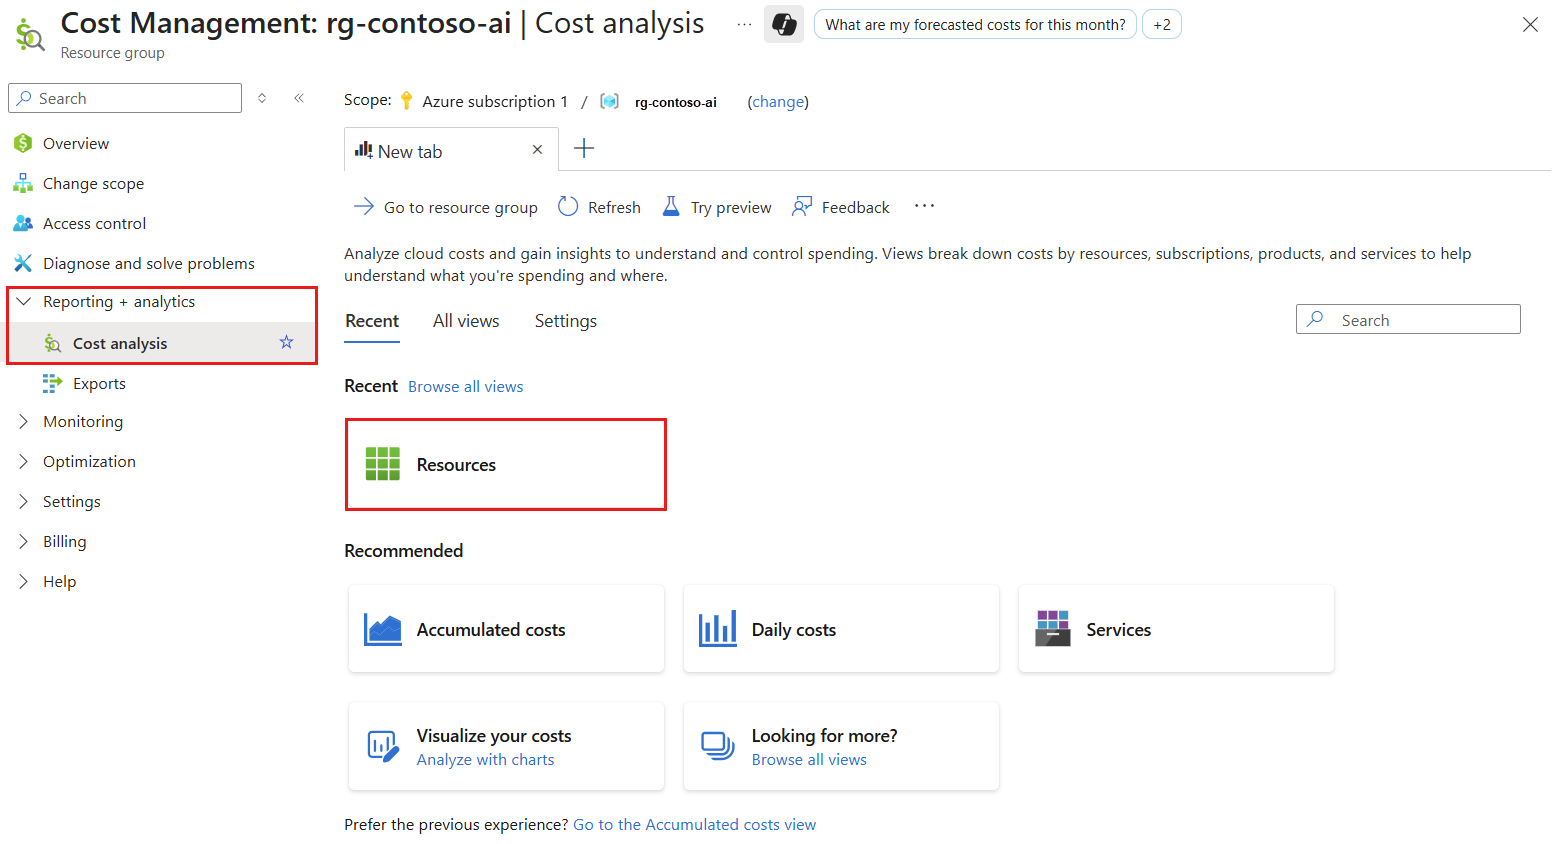Click the Try preview flask icon
Screen dimensions: 1557x844
click(672, 207)
